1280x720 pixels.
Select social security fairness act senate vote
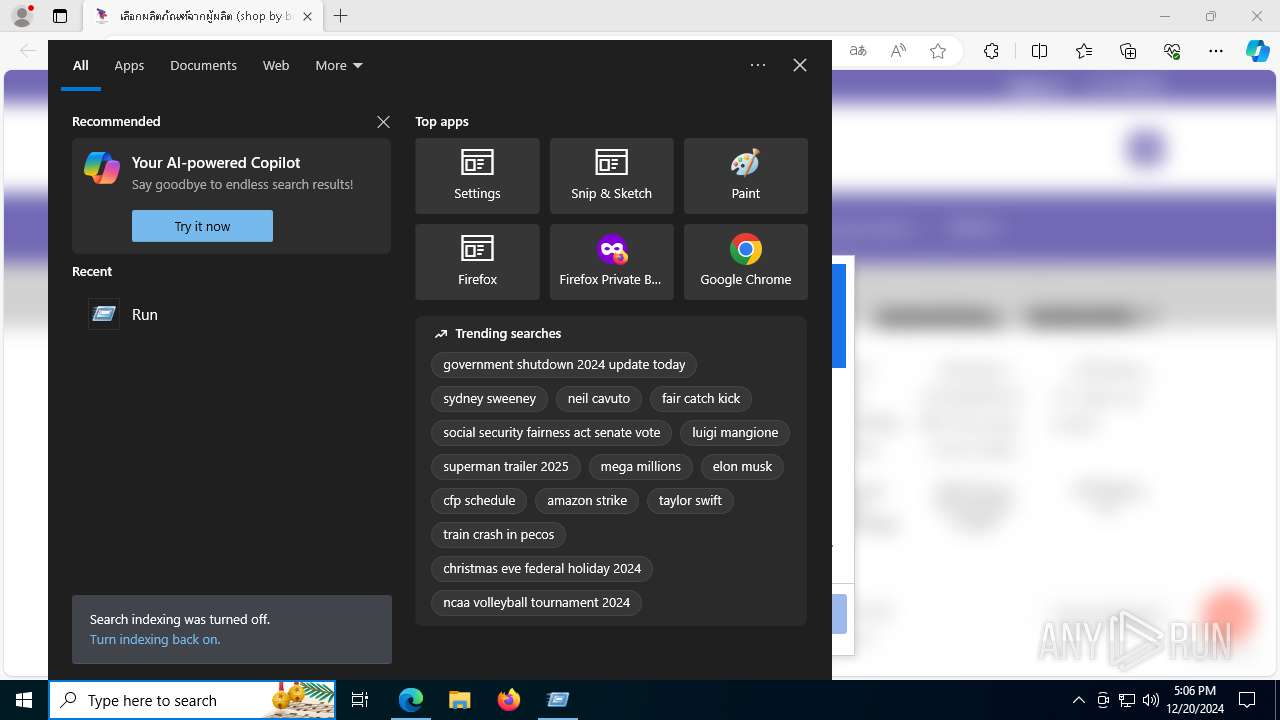point(552,433)
